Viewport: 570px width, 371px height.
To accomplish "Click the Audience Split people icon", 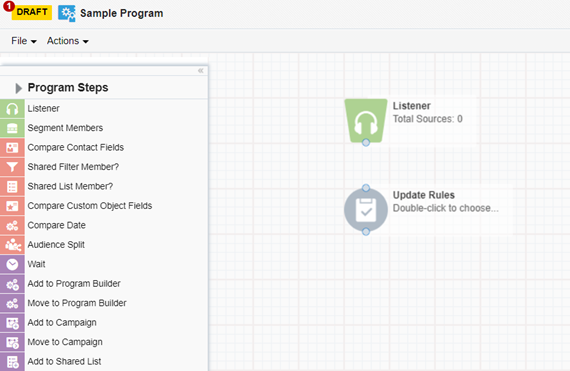I will point(12,245).
